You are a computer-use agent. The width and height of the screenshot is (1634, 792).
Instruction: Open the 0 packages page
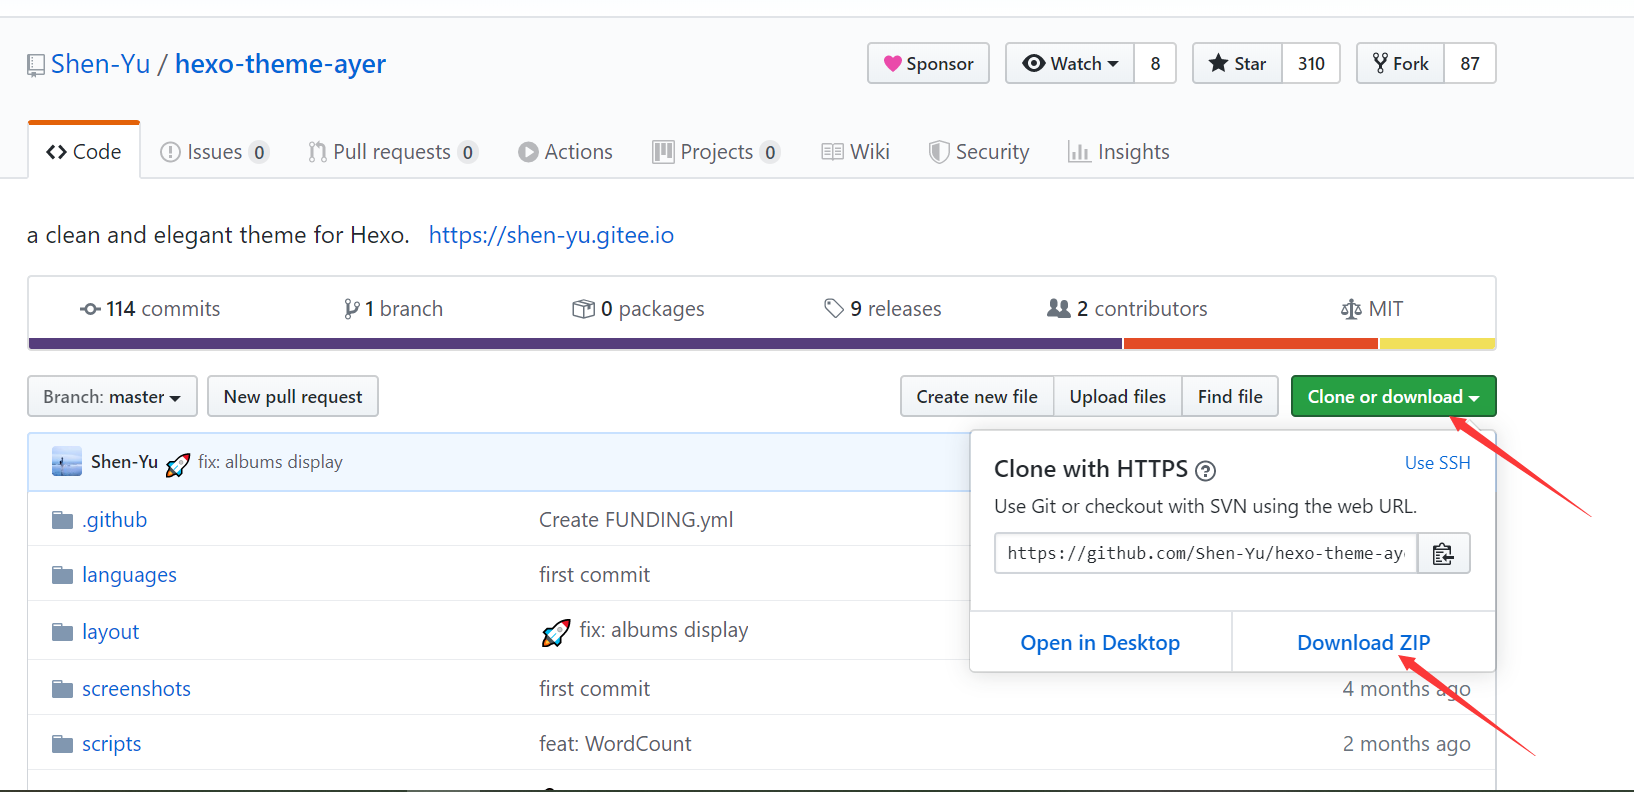638,309
